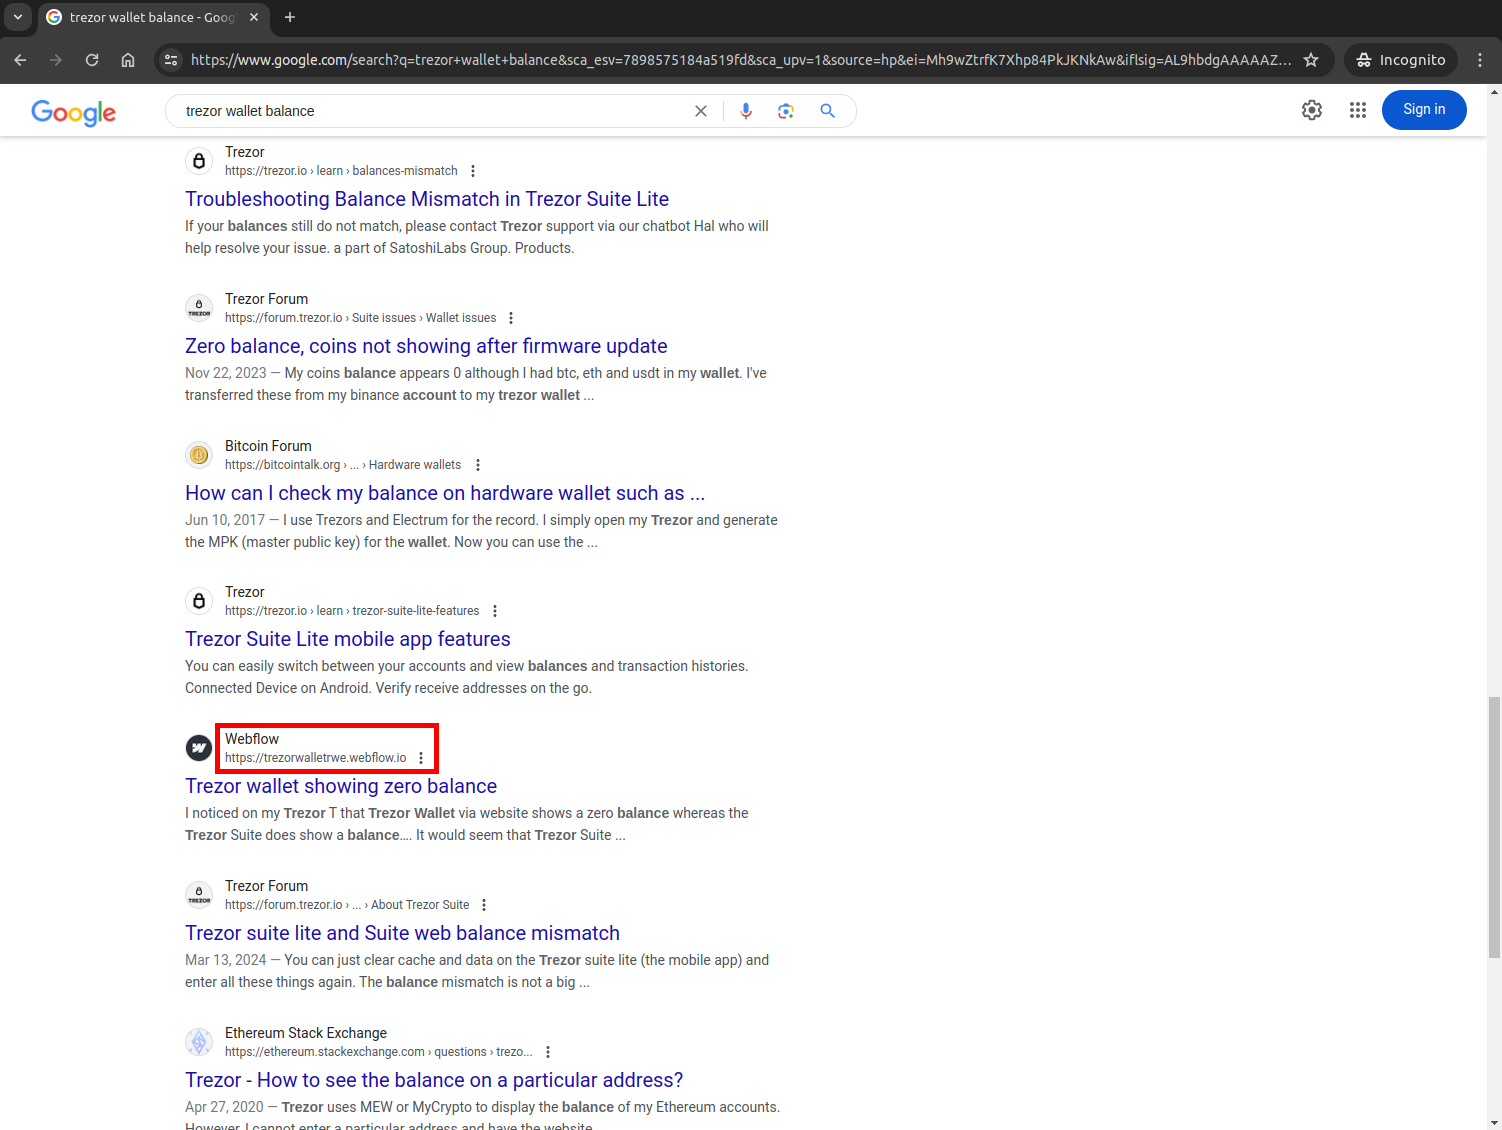1502x1130 pixels.
Task: Click Trezor favicon of Suite Lite features result
Action: click(199, 601)
